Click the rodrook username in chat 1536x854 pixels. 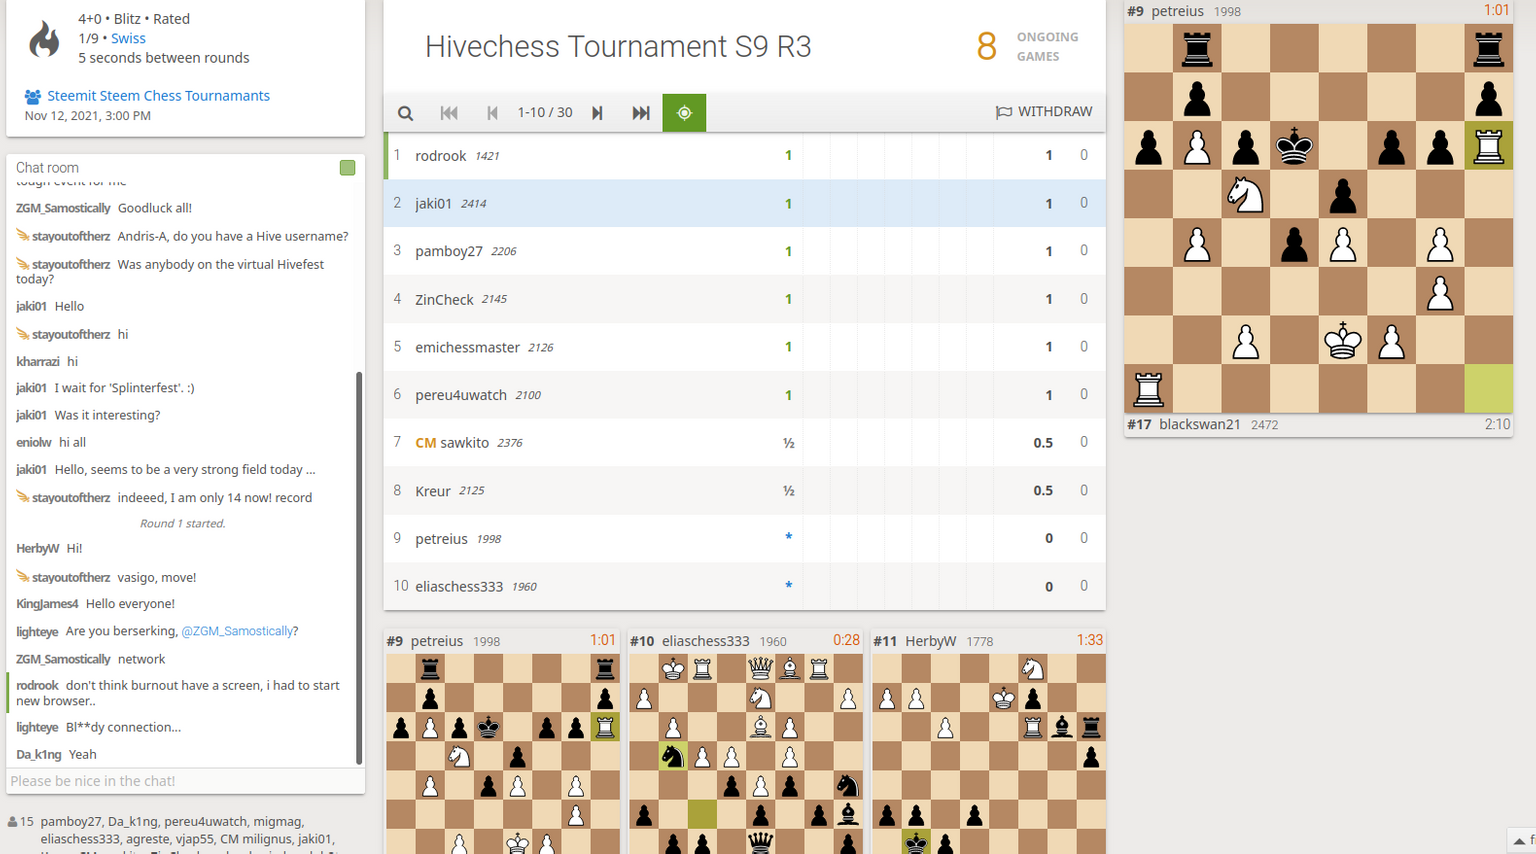37,686
